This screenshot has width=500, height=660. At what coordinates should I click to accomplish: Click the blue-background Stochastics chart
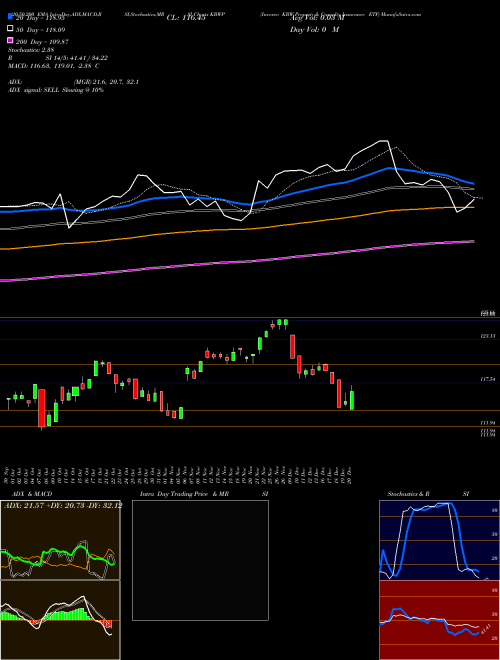[439, 540]
